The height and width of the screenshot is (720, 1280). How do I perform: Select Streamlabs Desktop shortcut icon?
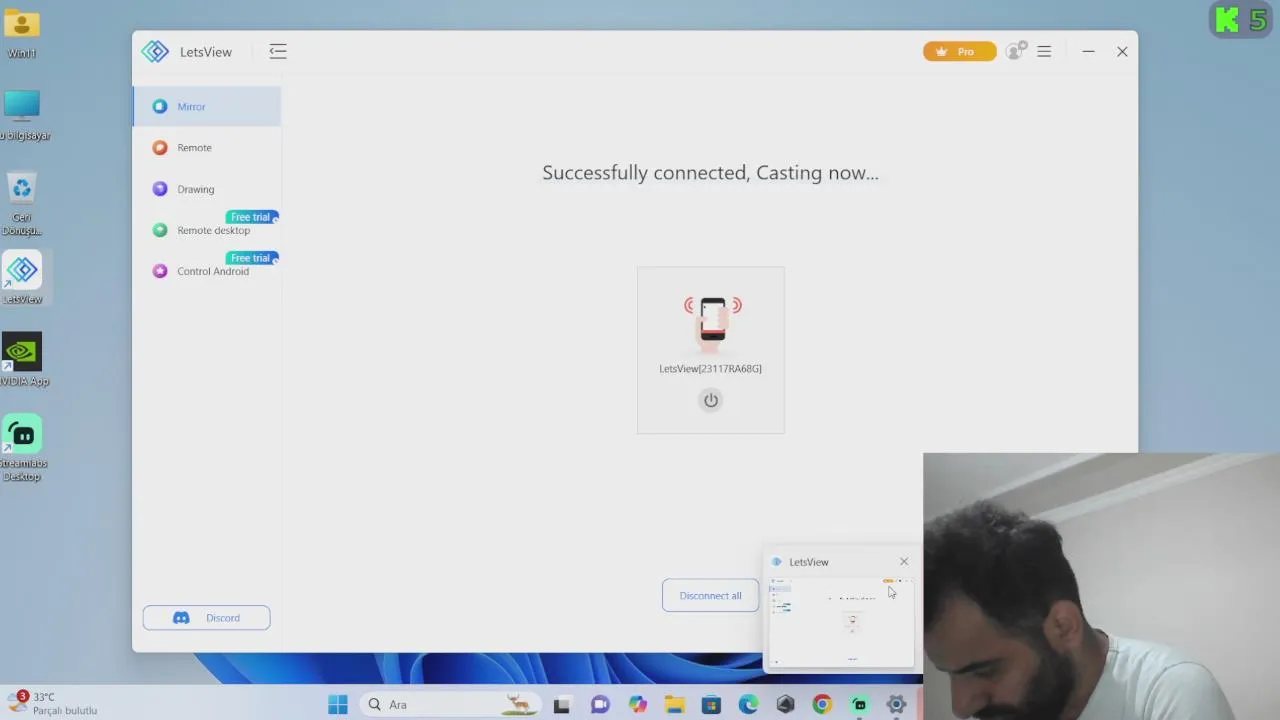click(x=22, y=448)
